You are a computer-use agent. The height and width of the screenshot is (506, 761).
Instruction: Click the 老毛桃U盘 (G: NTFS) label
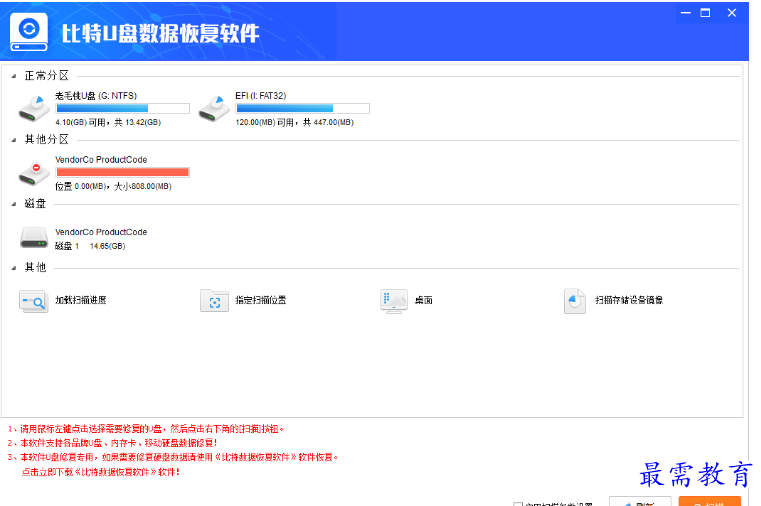click(96, 96)
